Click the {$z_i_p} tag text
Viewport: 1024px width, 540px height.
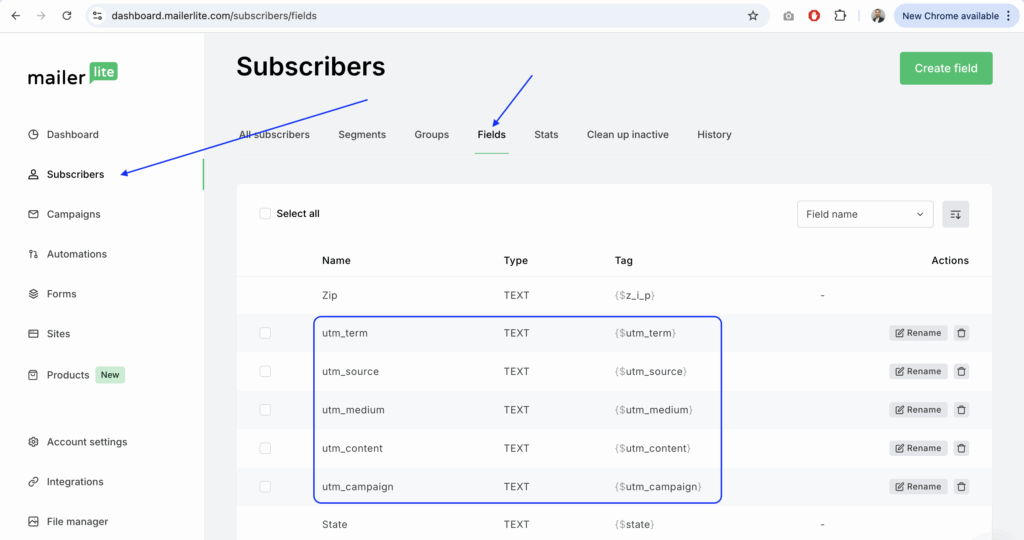pyautogui.click(x=635, y=295)
